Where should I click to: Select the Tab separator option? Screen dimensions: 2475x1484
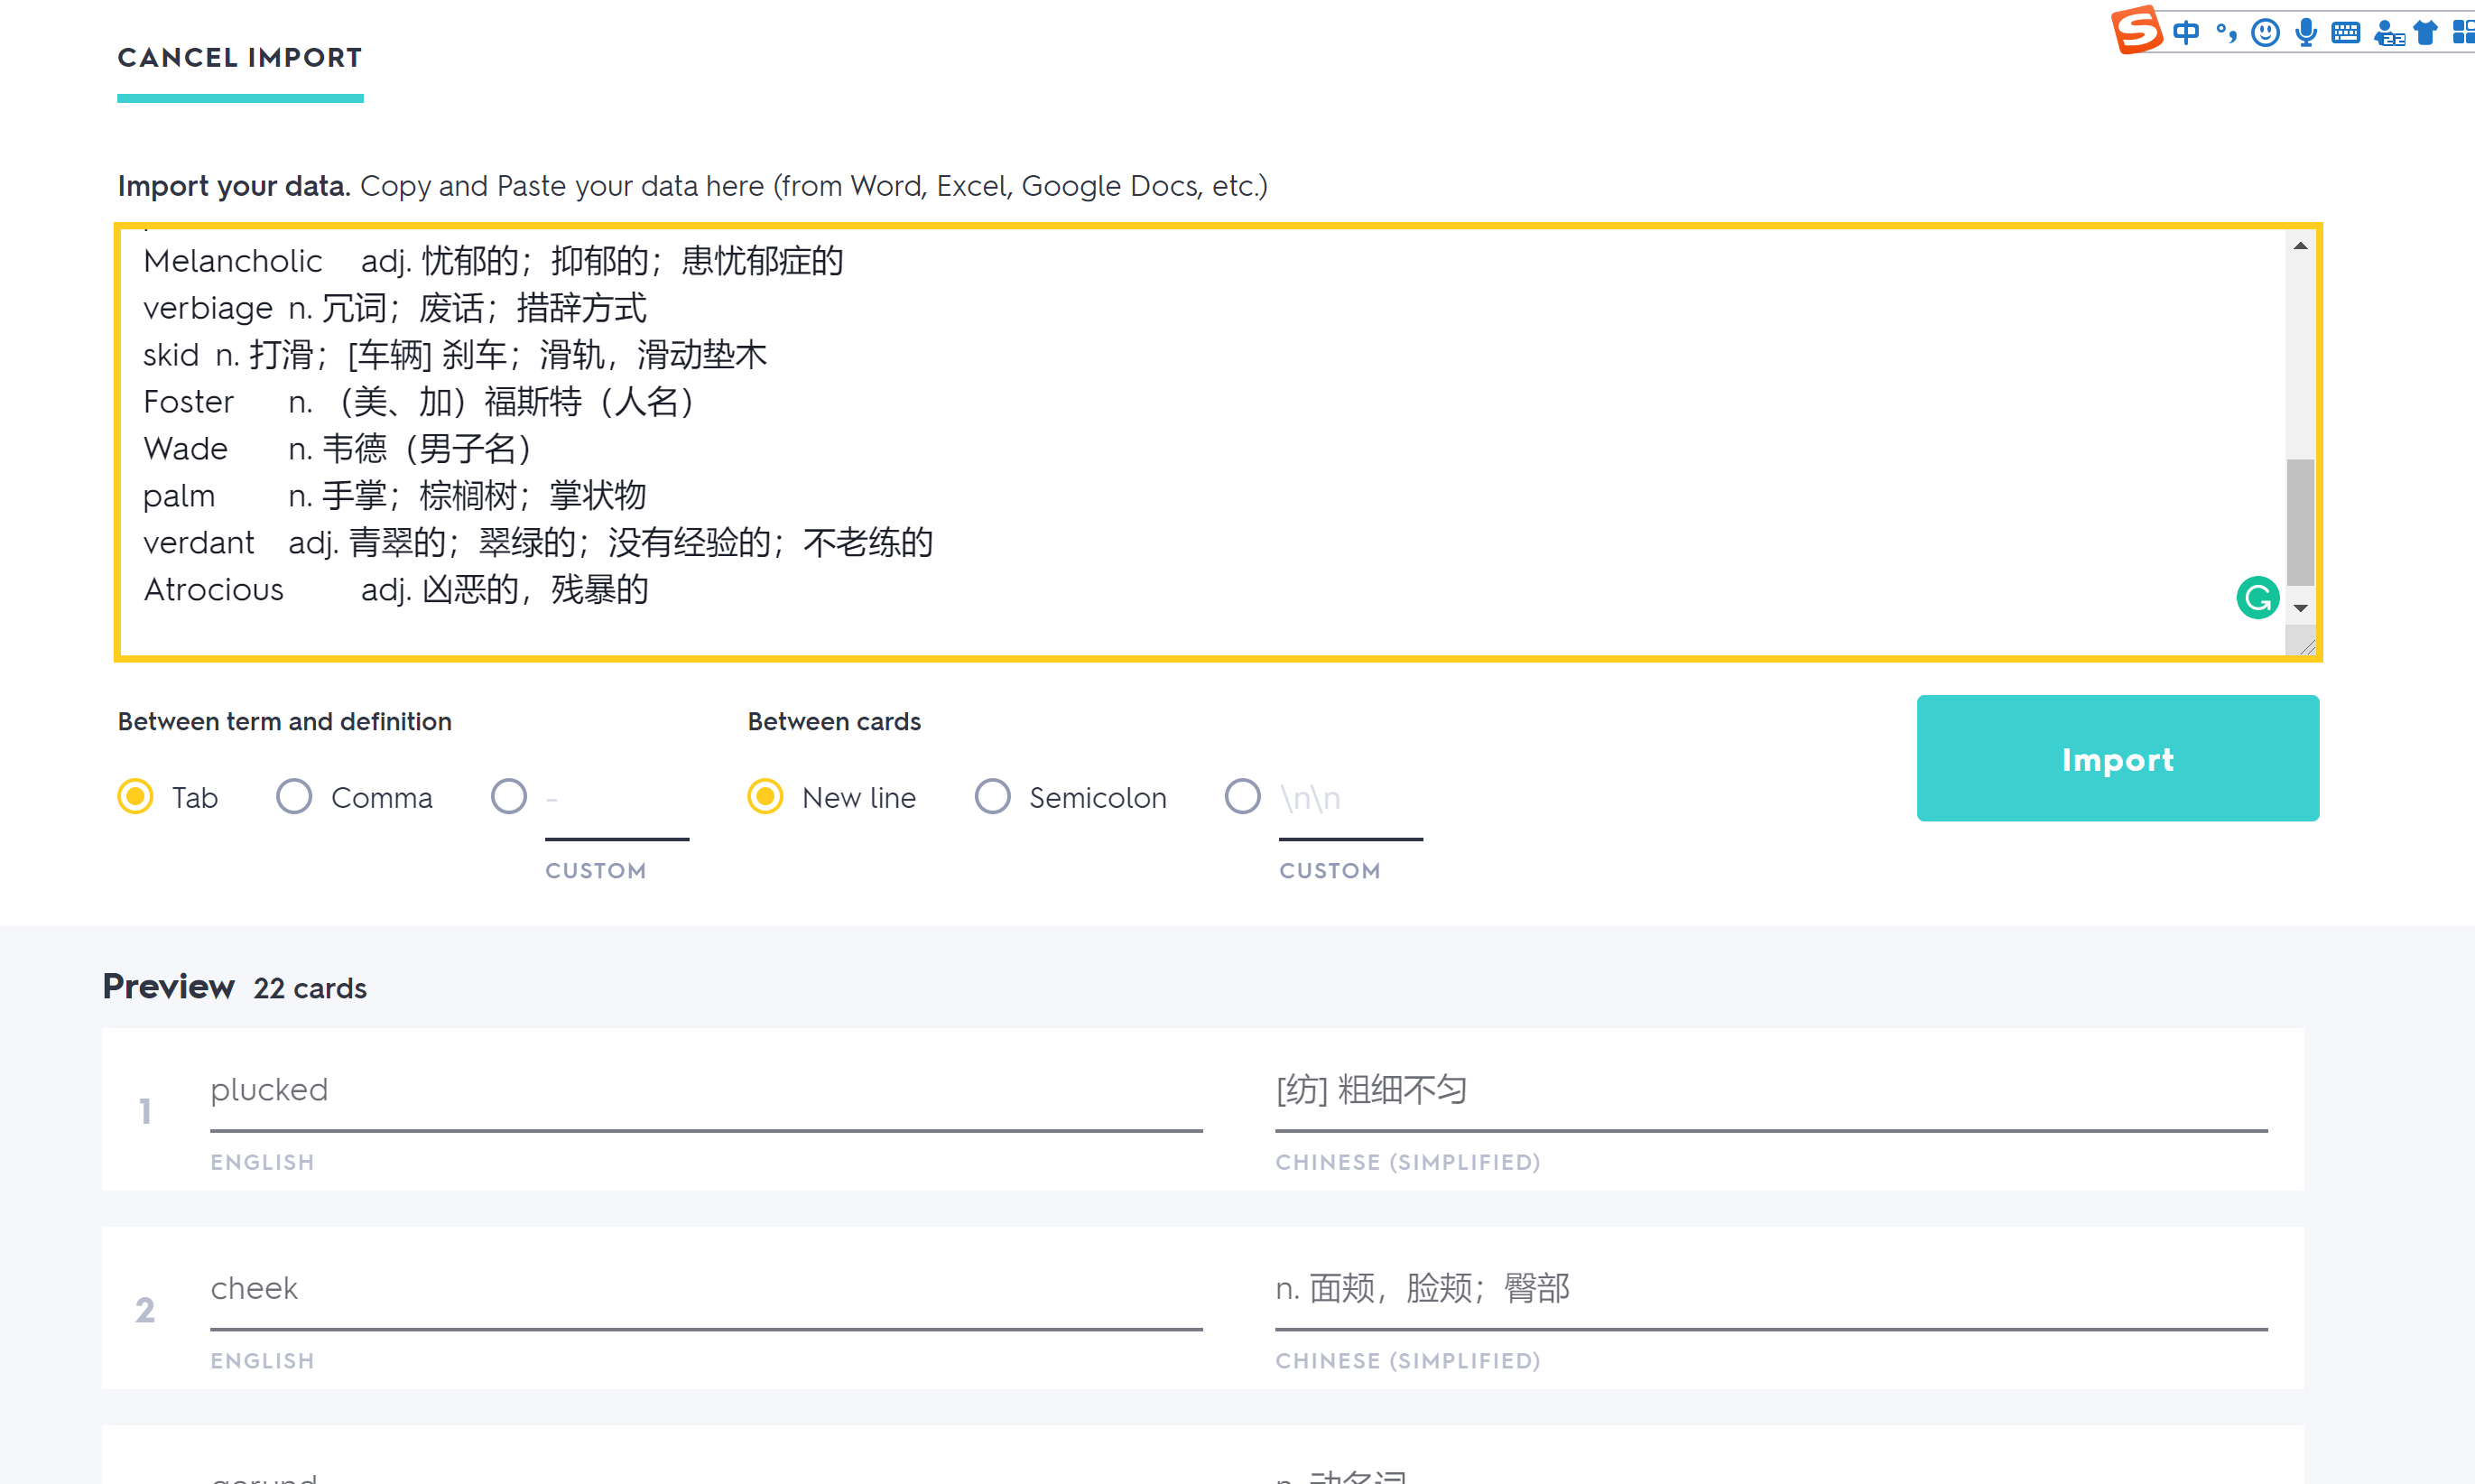pos(136,797)
